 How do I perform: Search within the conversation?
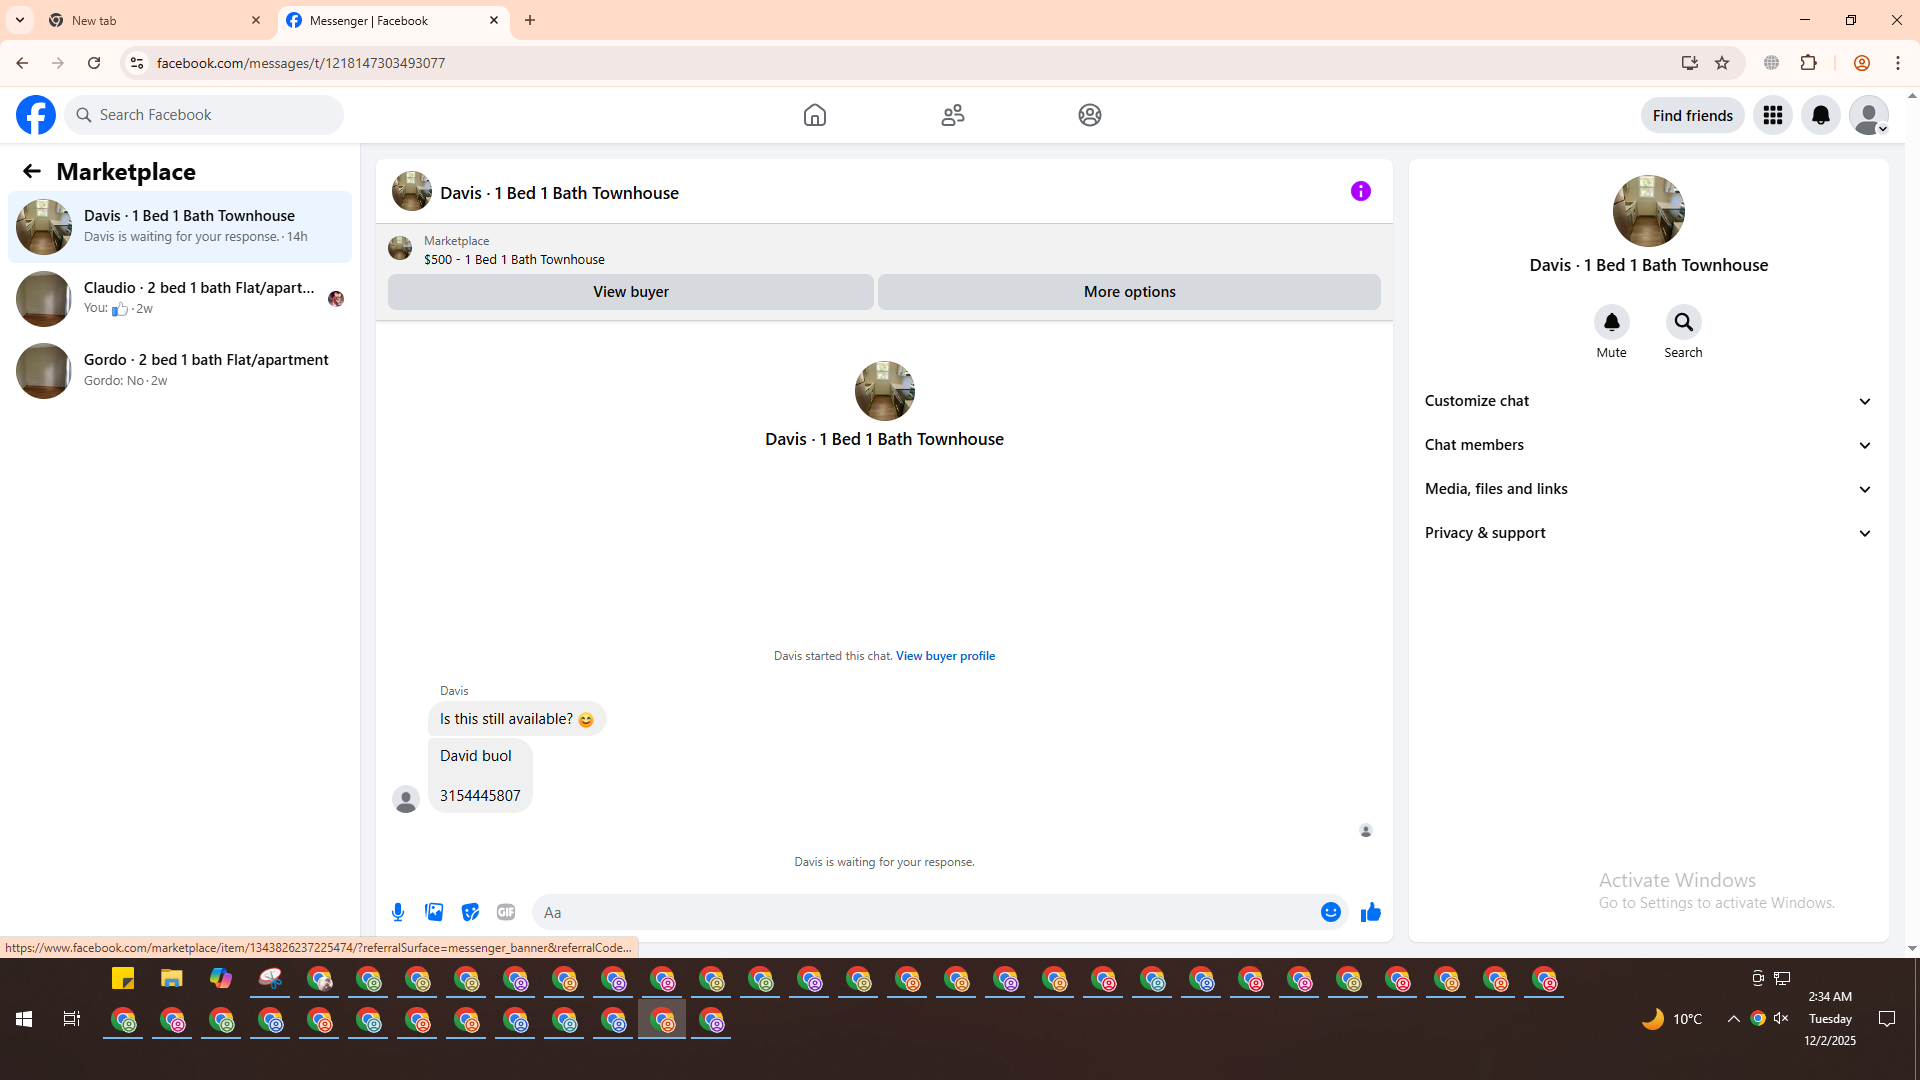click(x=1683, y=322)
